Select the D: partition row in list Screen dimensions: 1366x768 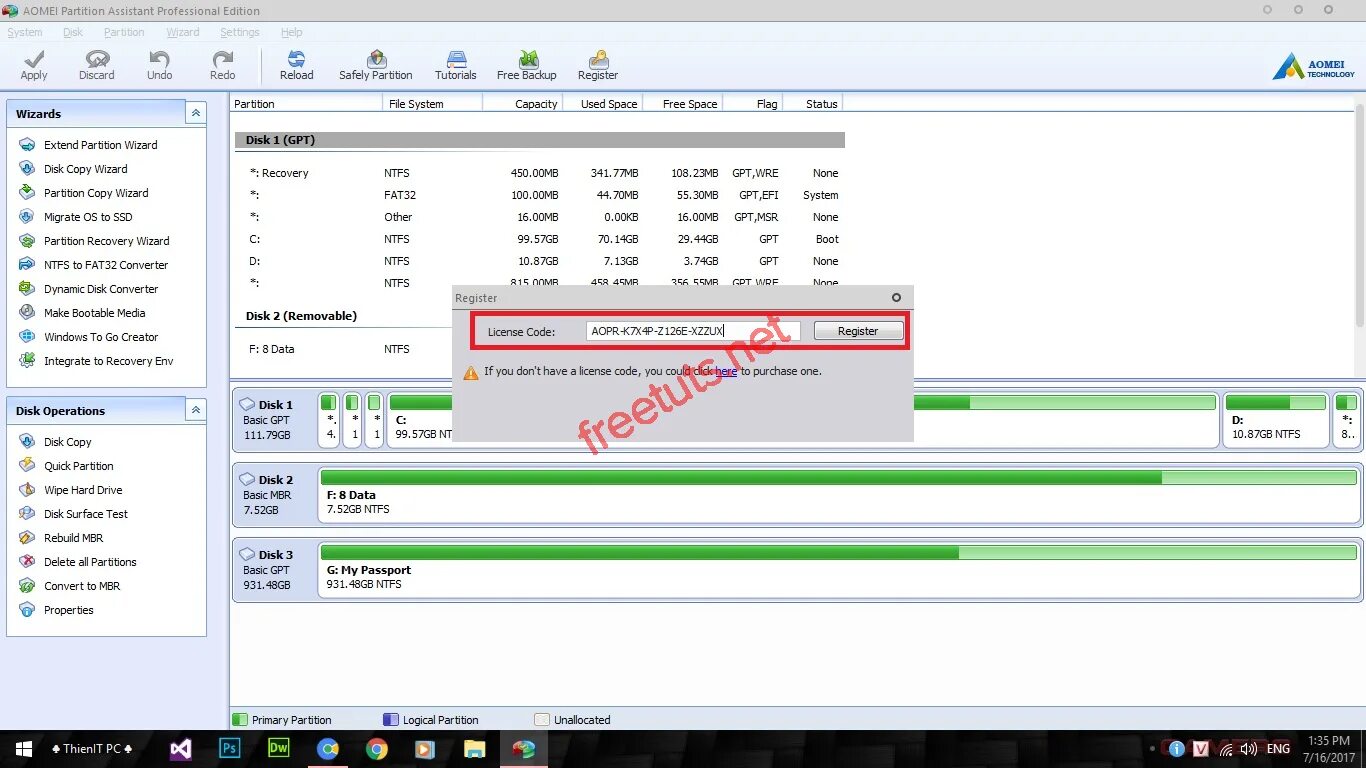click(540, 261)
